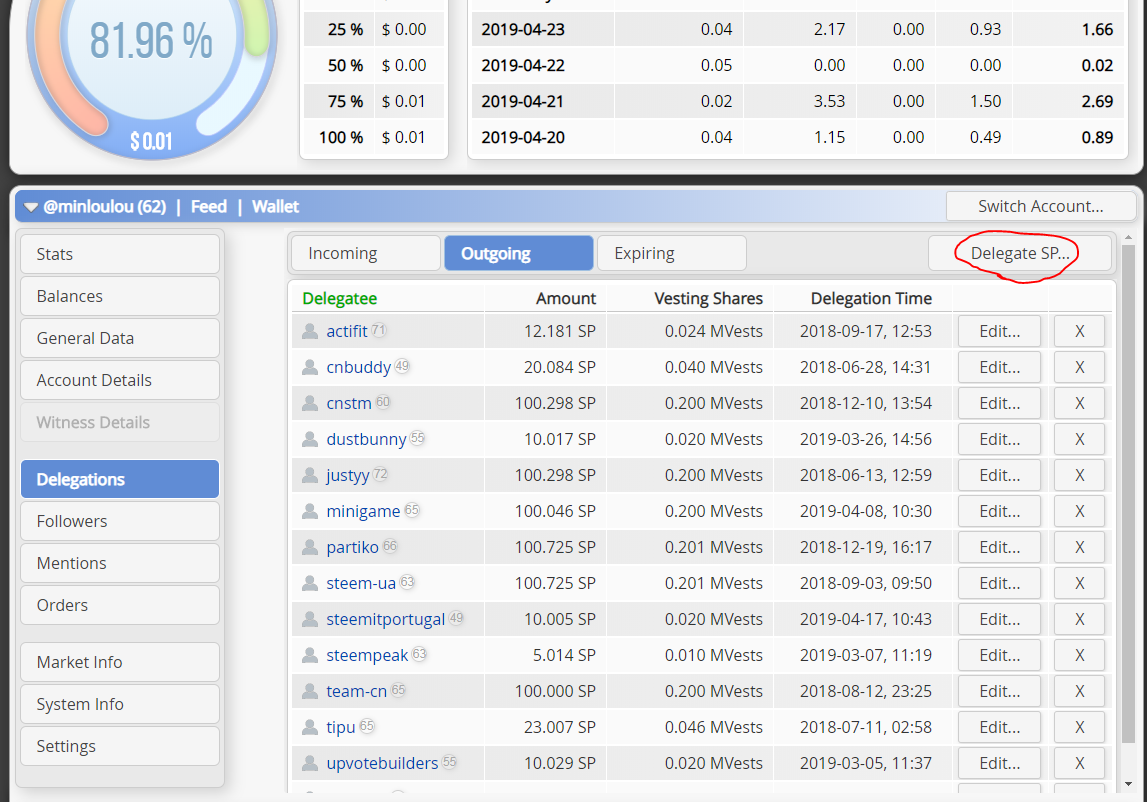The width and height of the screenshot is (1147, 802).
Task: Open the steemitportugal account link
Action: (386, 619)
